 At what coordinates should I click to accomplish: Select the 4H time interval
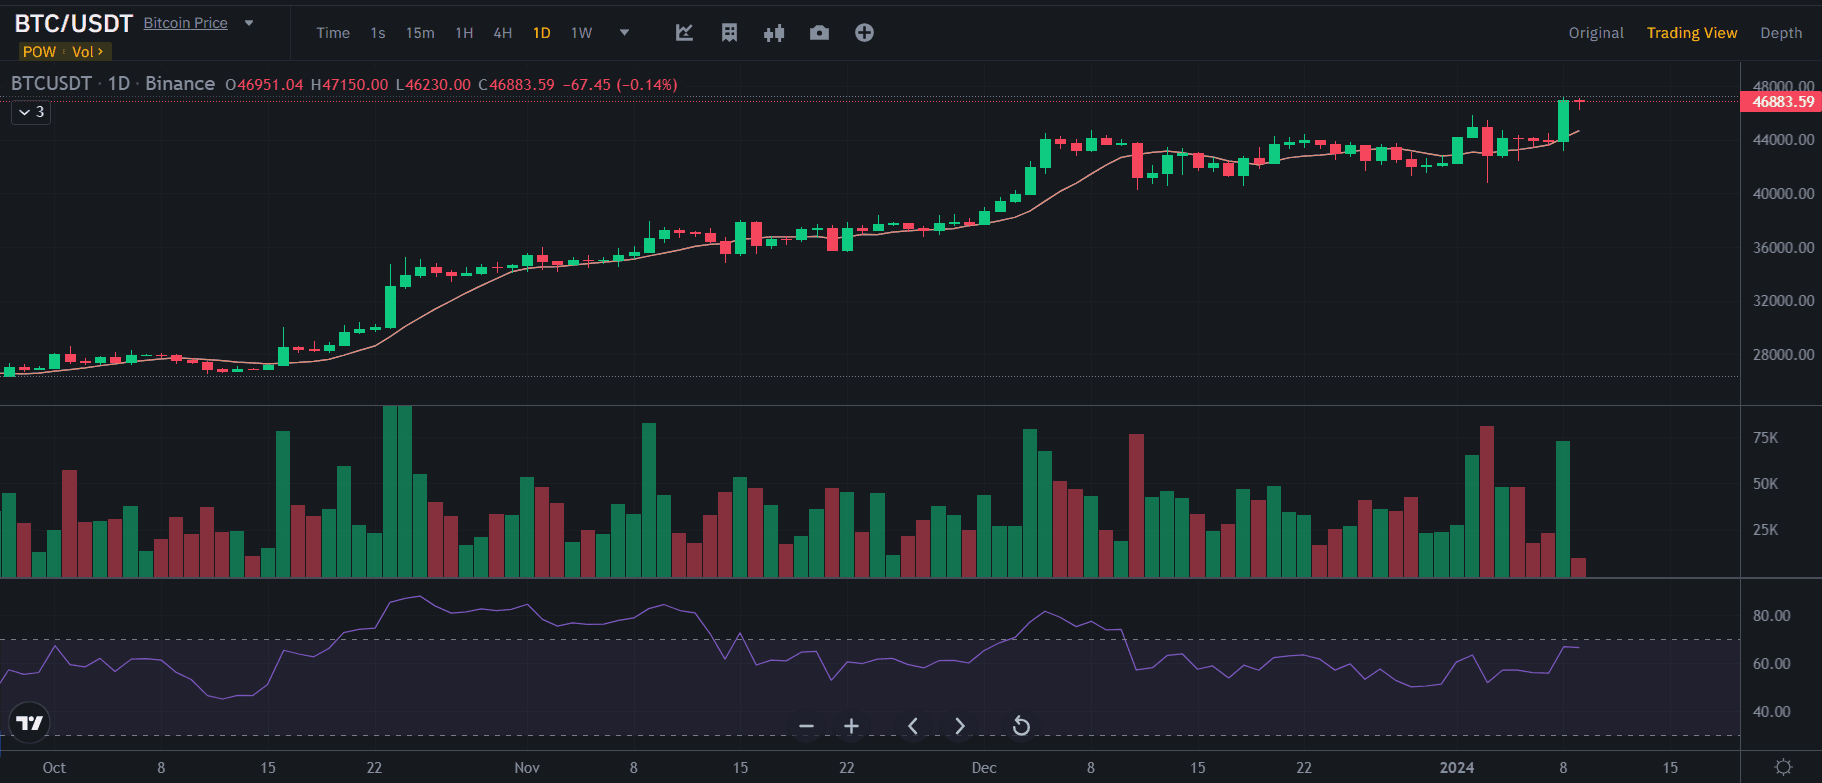[502, 33]
